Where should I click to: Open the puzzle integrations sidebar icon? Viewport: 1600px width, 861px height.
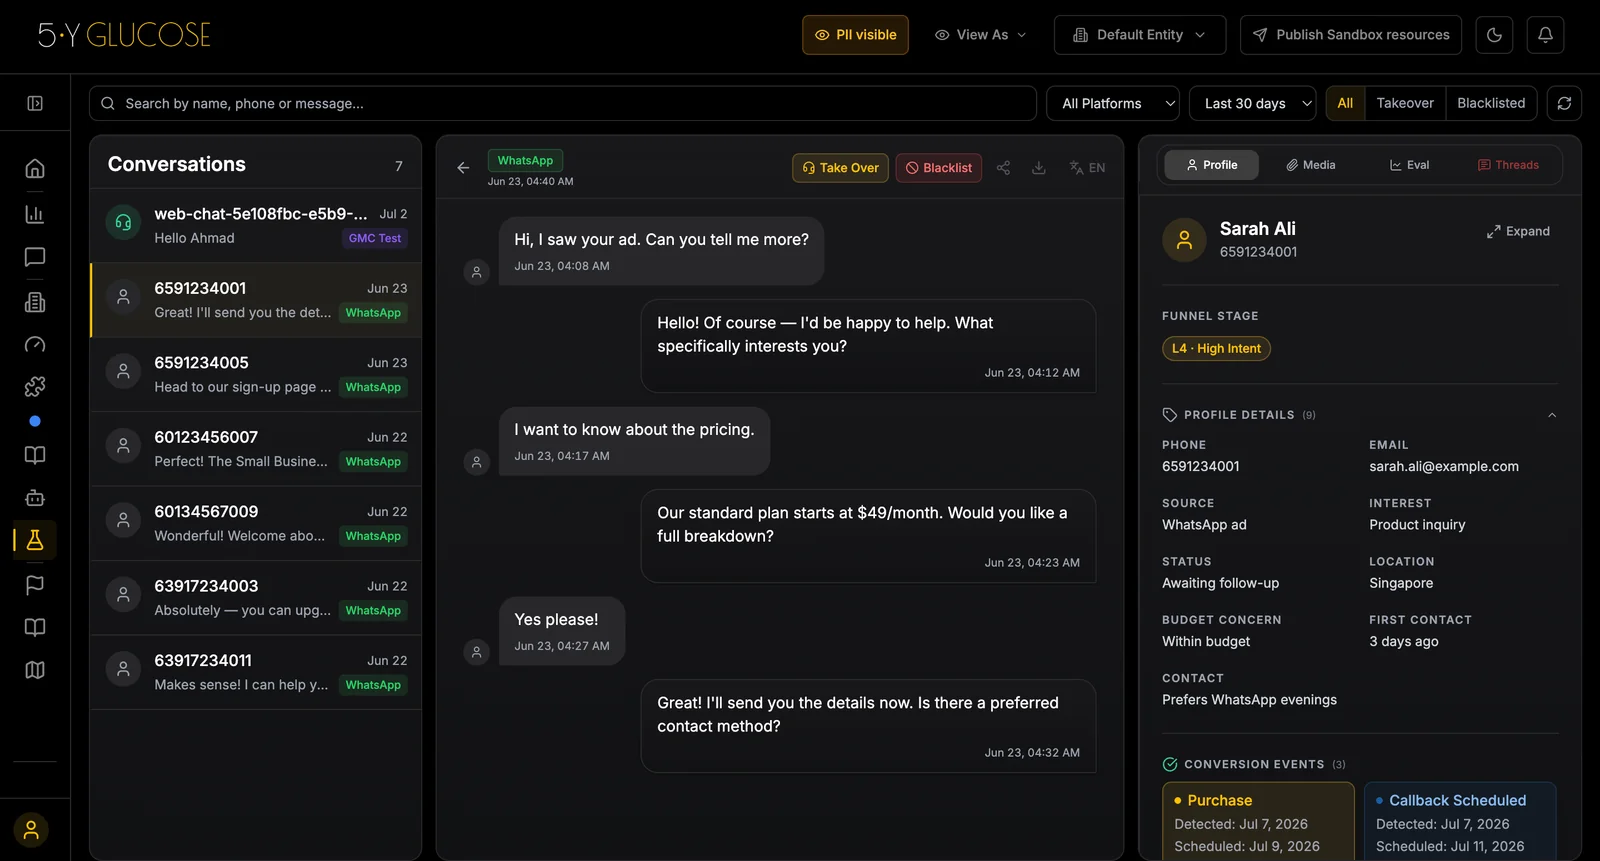35,386
